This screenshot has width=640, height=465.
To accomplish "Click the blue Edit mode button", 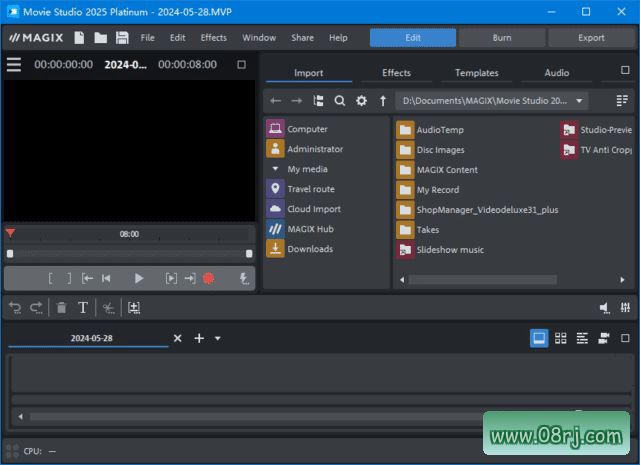I will (413, 38).
